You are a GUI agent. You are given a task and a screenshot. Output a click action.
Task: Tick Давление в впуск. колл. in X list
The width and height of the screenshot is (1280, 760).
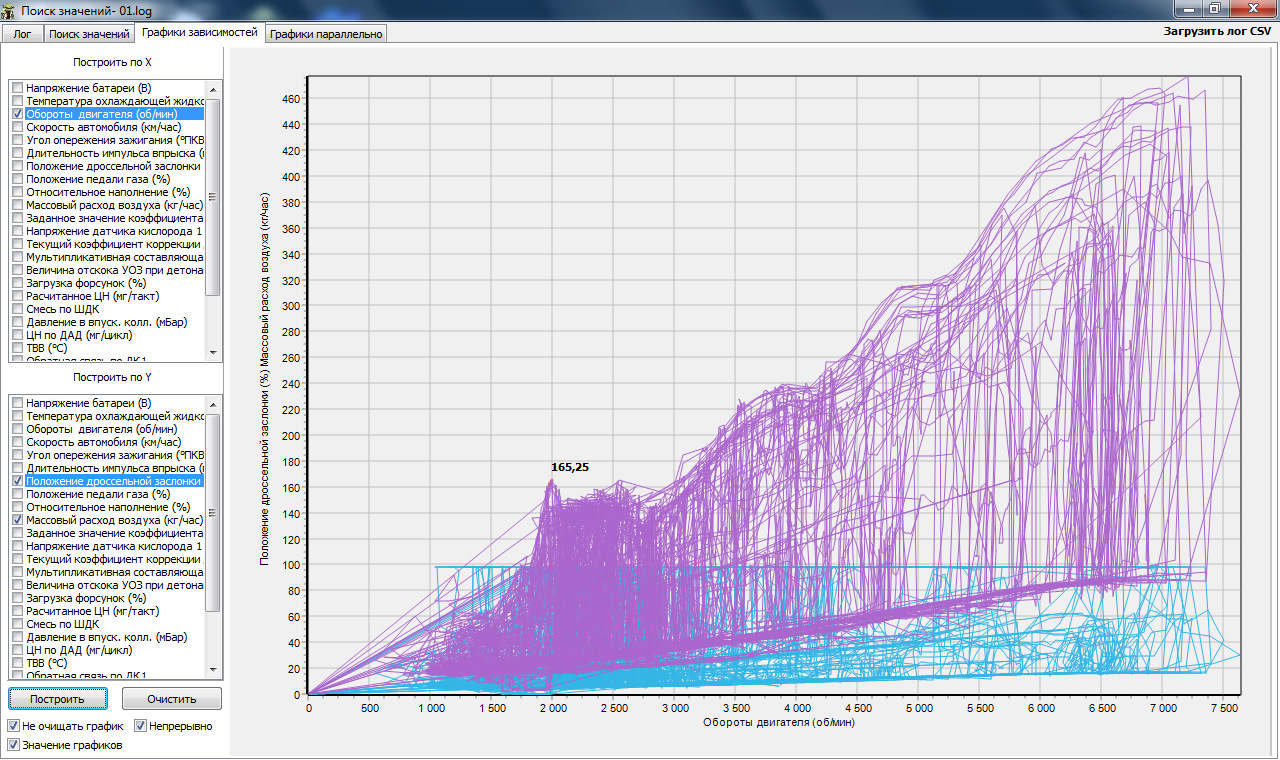pyautogui.click(x=17, y=322)
